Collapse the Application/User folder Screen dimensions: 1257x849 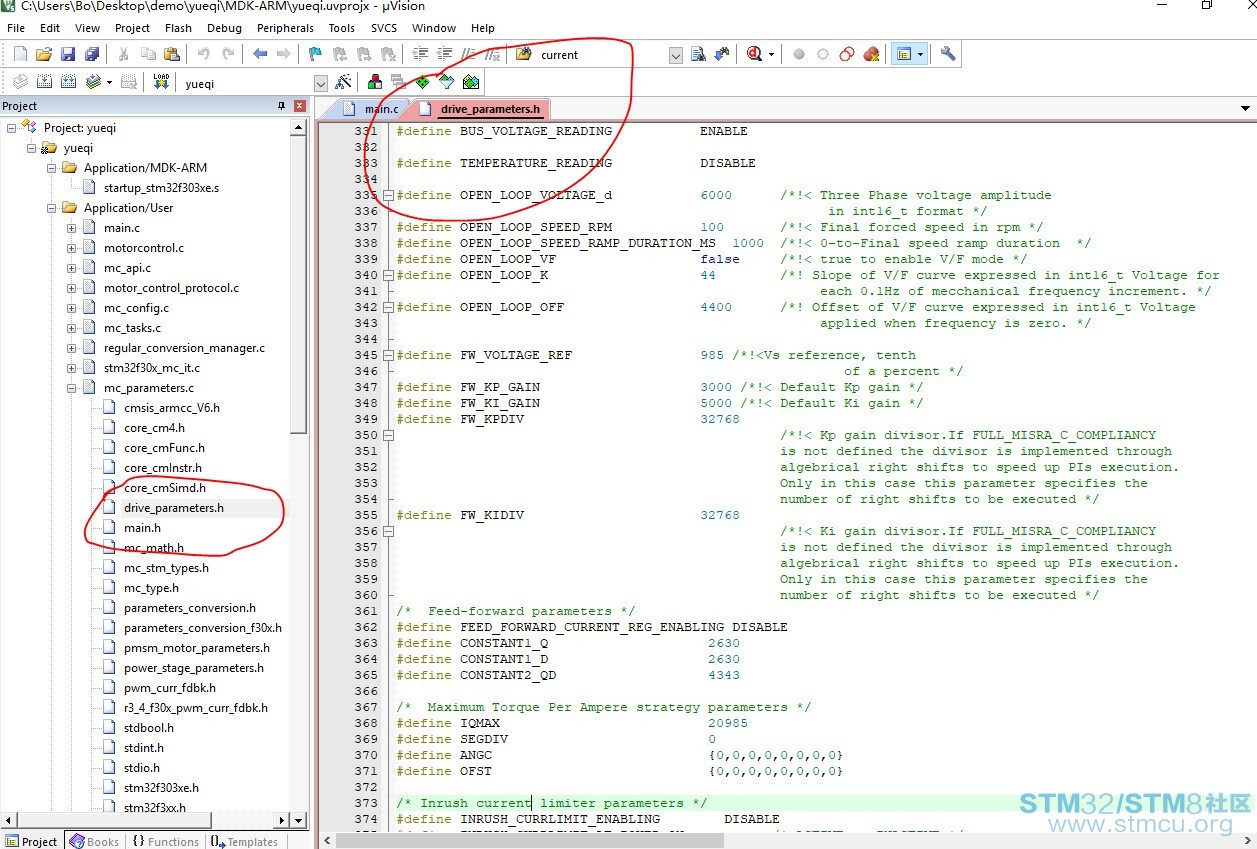52,208
